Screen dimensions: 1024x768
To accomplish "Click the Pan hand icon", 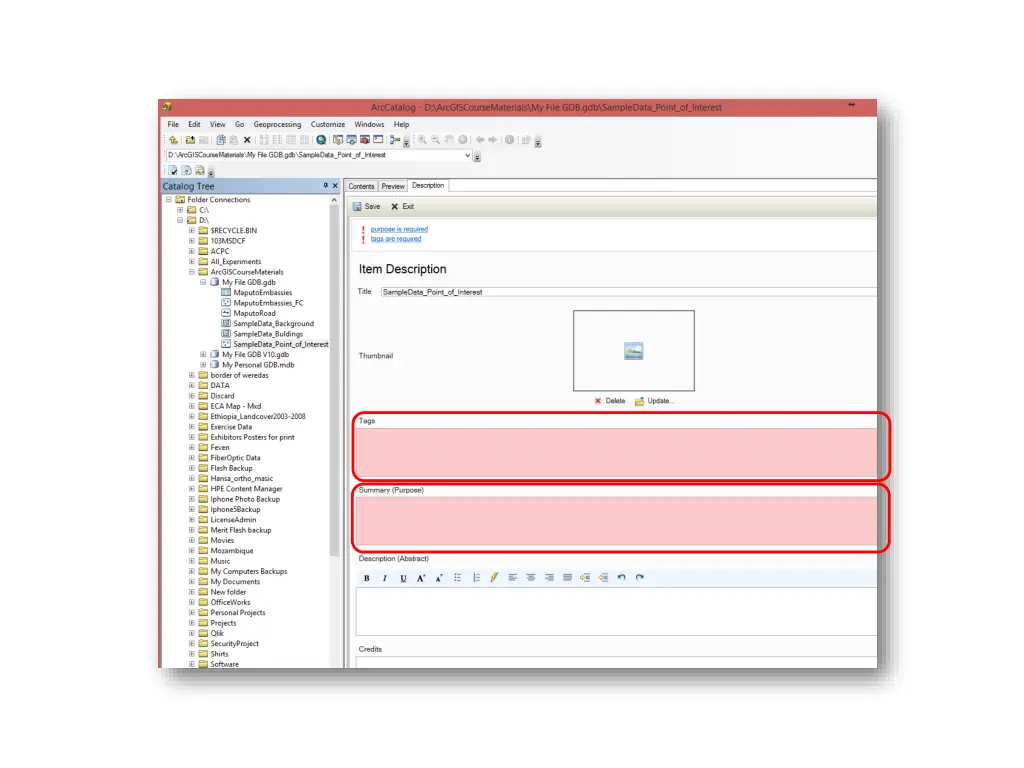I will coord(449,140).
